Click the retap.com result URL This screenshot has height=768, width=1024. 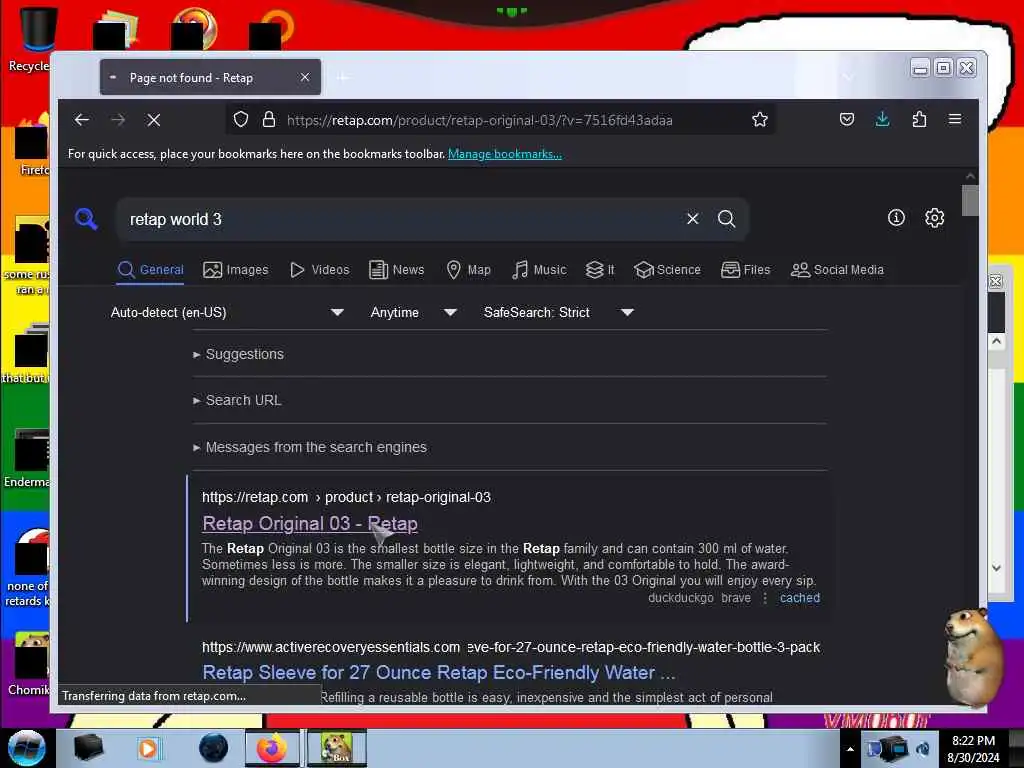[x=346, y=497]
